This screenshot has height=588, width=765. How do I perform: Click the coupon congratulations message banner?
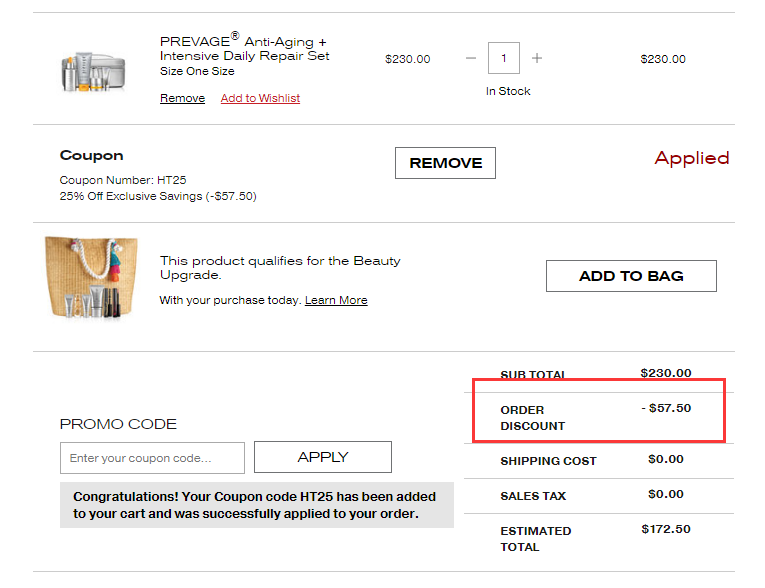(256, 505)
